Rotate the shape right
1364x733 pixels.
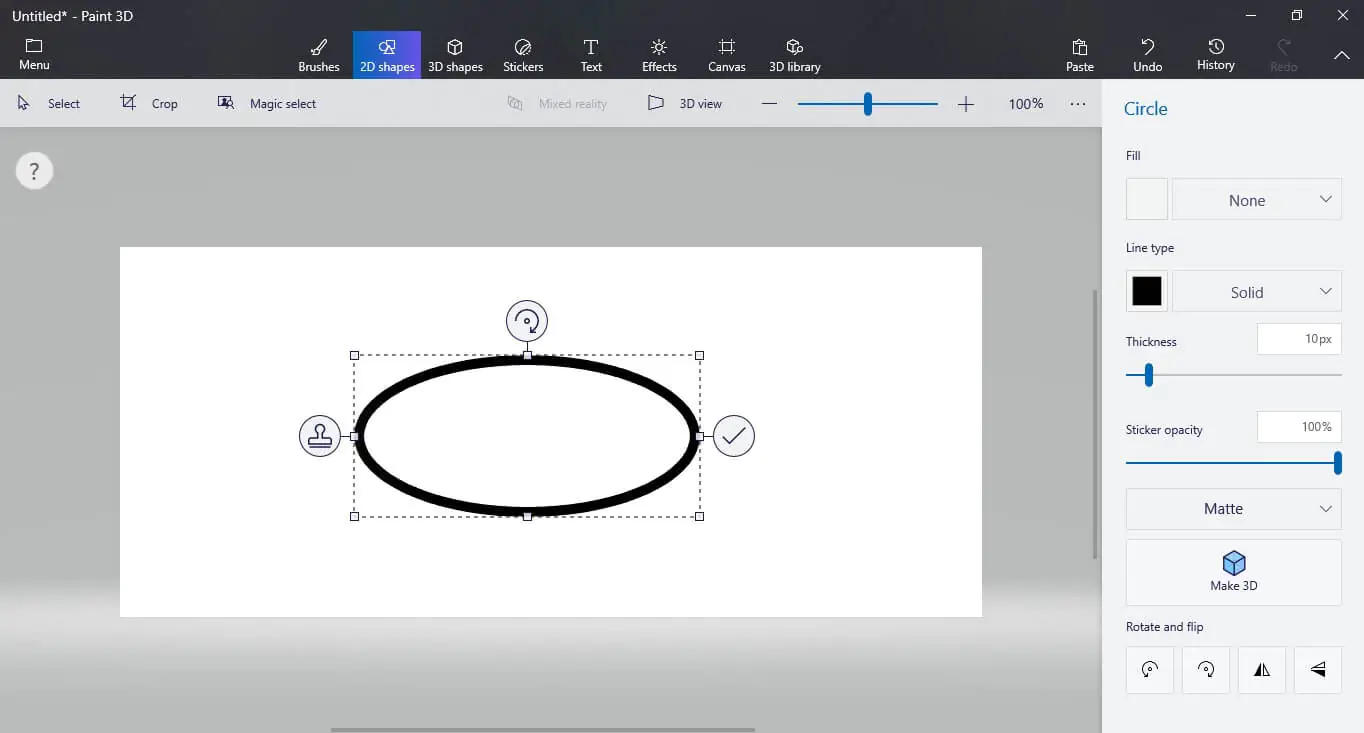click(x=1206, y=670)
